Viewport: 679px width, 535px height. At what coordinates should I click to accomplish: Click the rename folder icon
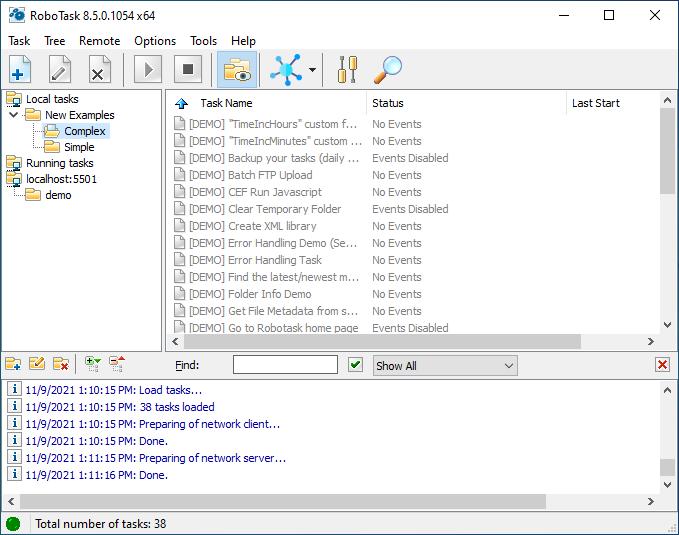(37, 363)
